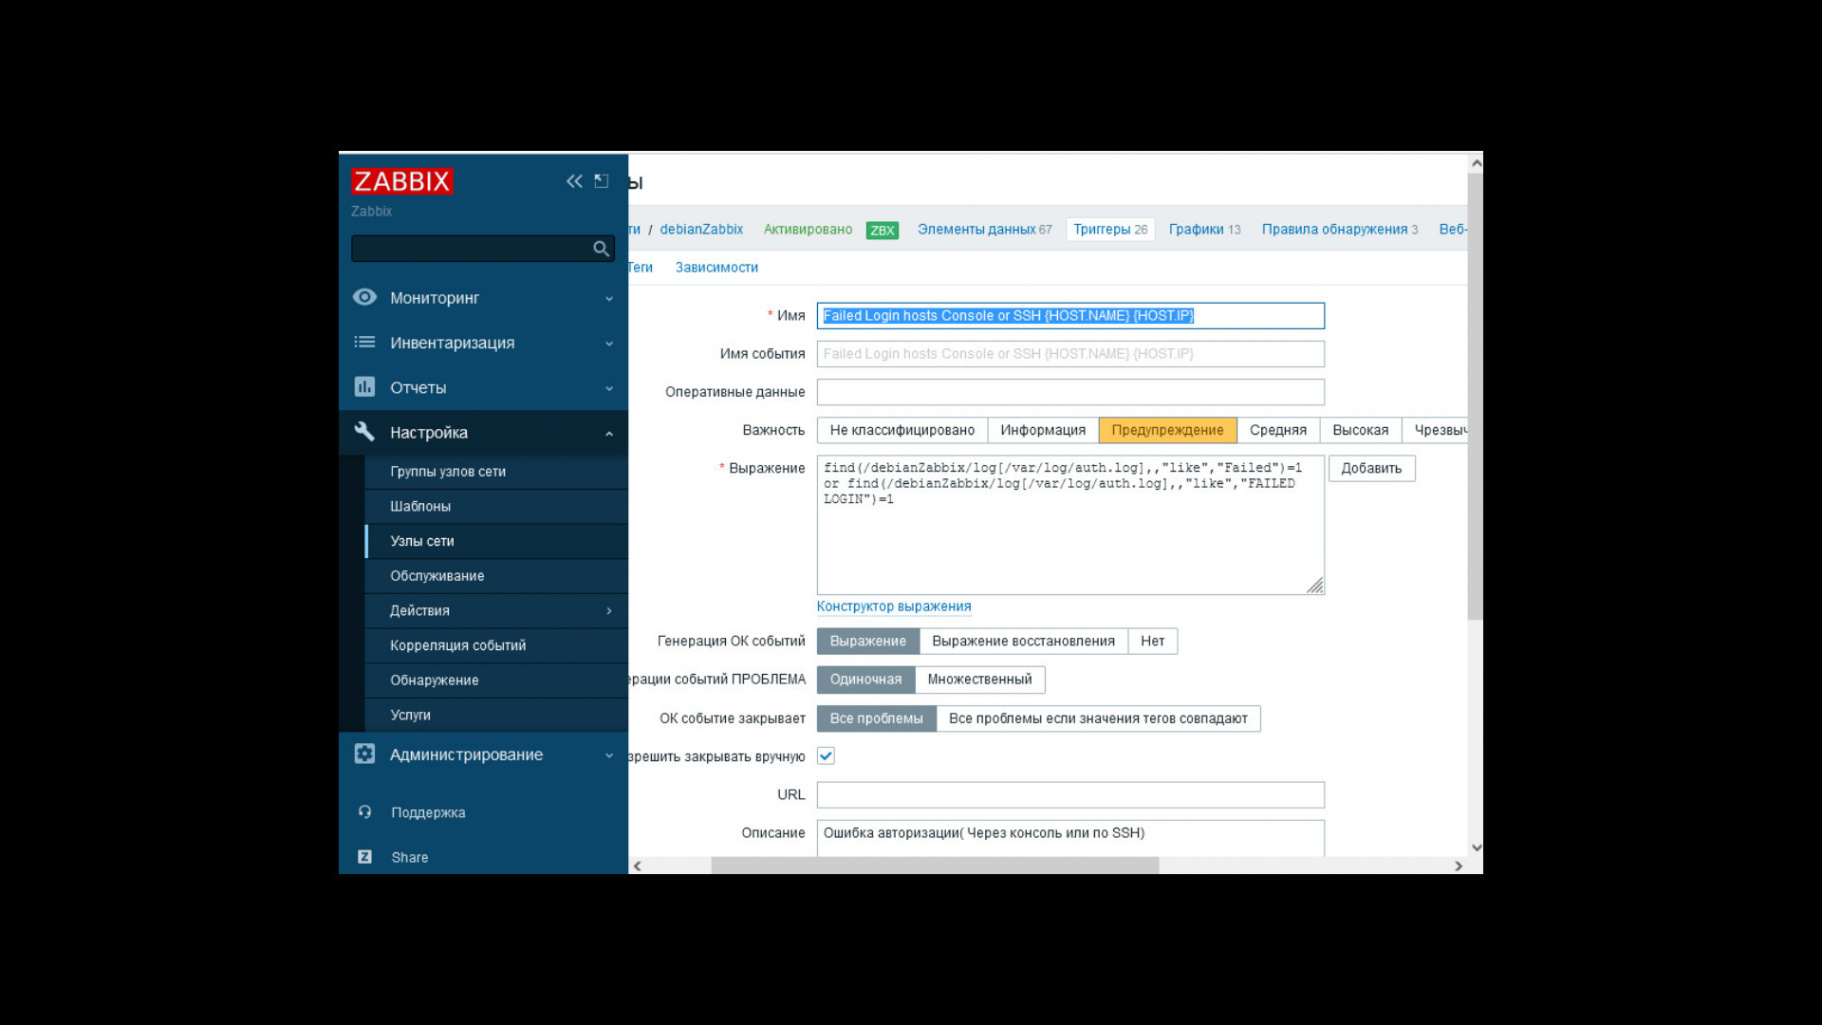Expand the Инвентаризация menu chevron

[609, 343]
